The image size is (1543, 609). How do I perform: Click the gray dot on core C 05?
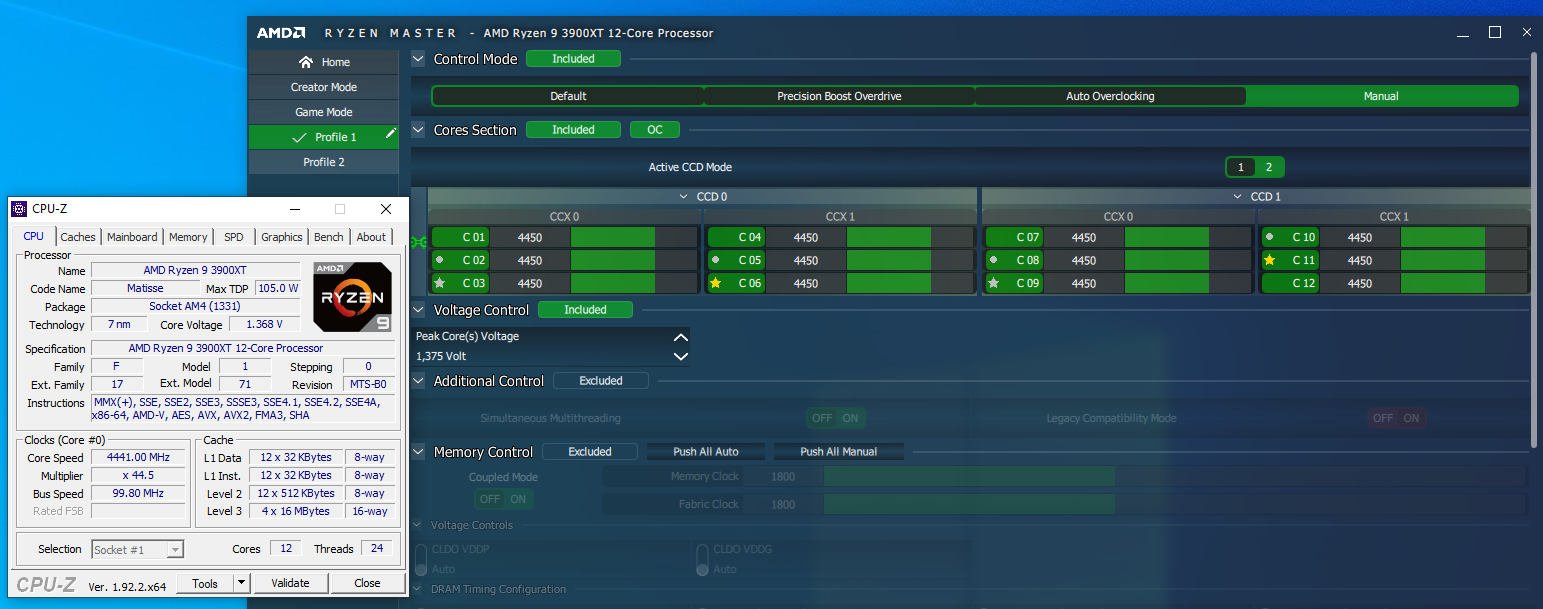pyautogui.click(x=715, y=260)
